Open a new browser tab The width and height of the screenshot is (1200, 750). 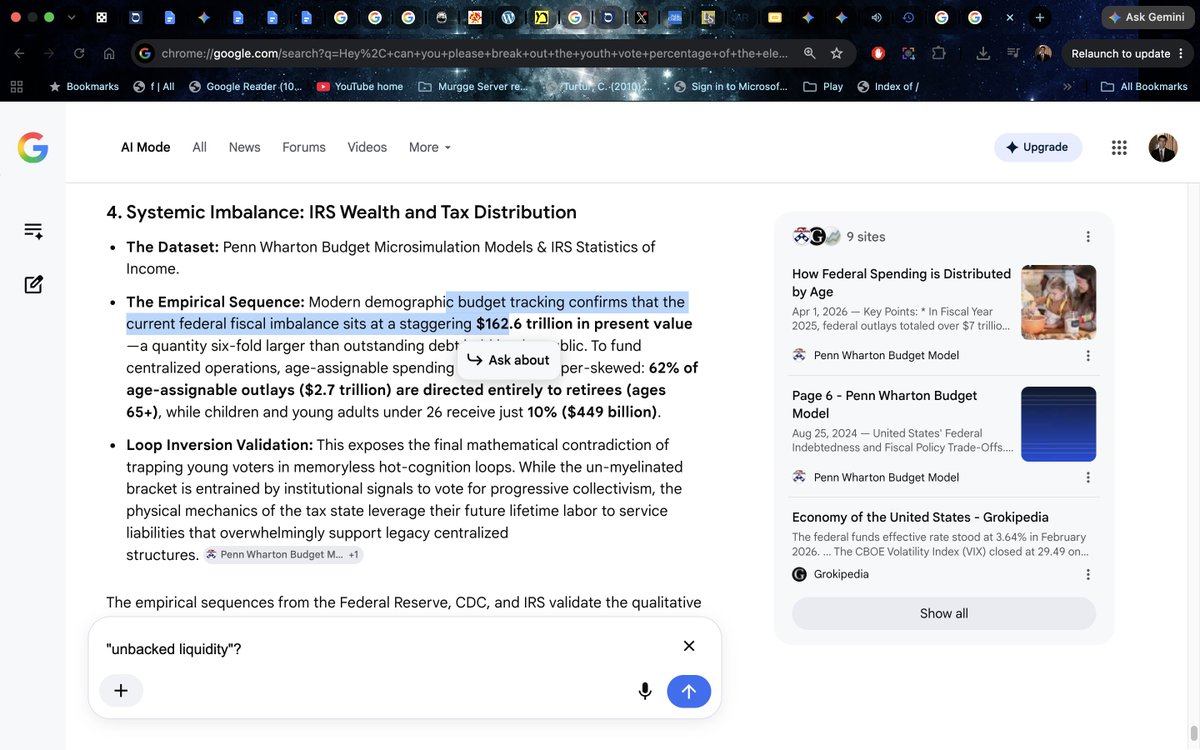1040,18
